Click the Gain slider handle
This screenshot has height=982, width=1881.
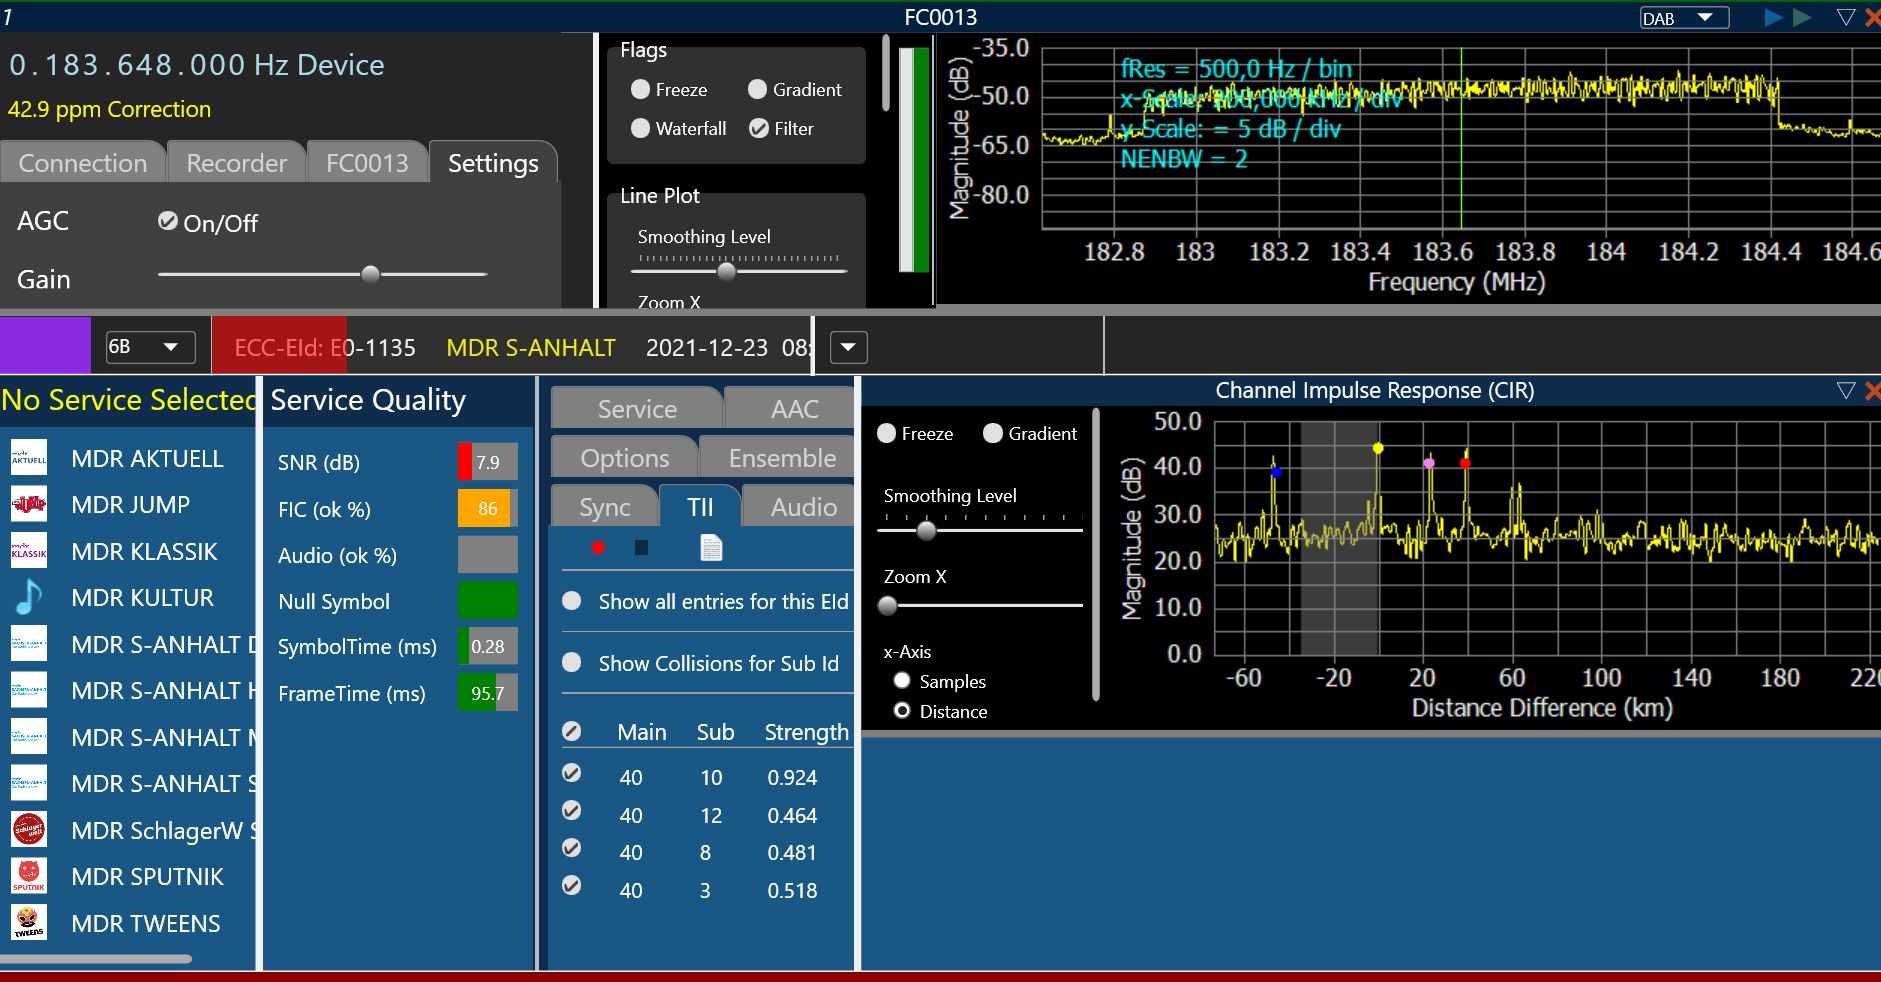coord(370,274)
